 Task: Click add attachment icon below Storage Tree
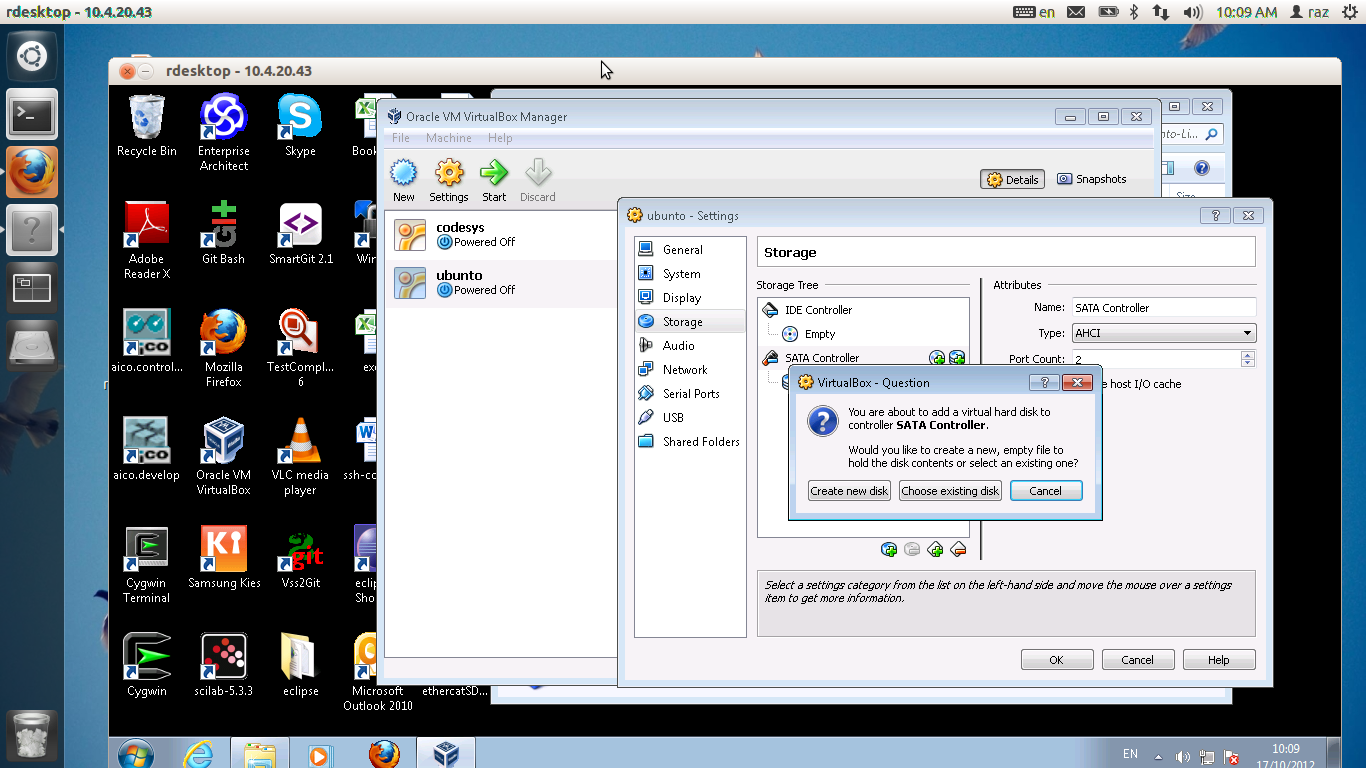tap(889, 549)
